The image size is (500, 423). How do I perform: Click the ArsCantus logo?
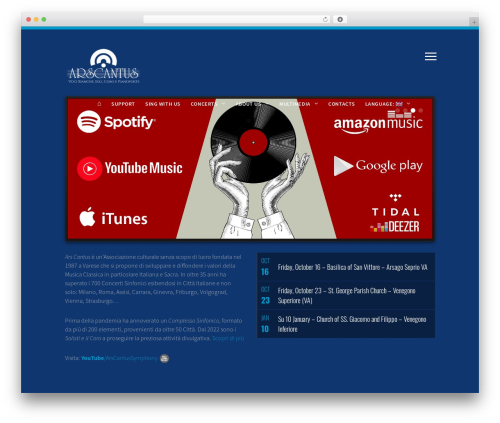[x=103, y=66]
